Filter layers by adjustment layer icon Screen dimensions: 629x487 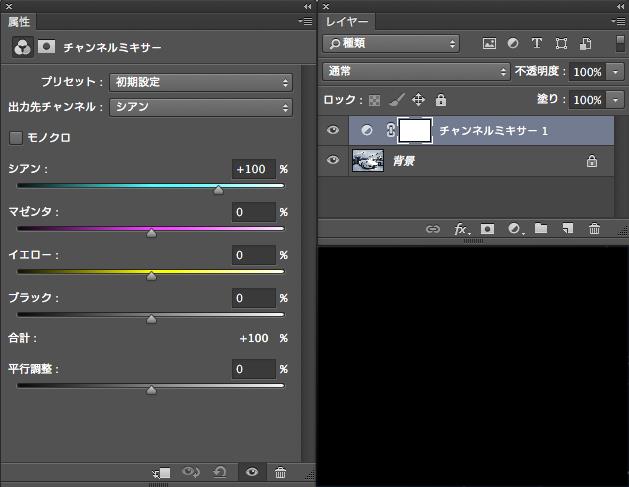point(513,43)
